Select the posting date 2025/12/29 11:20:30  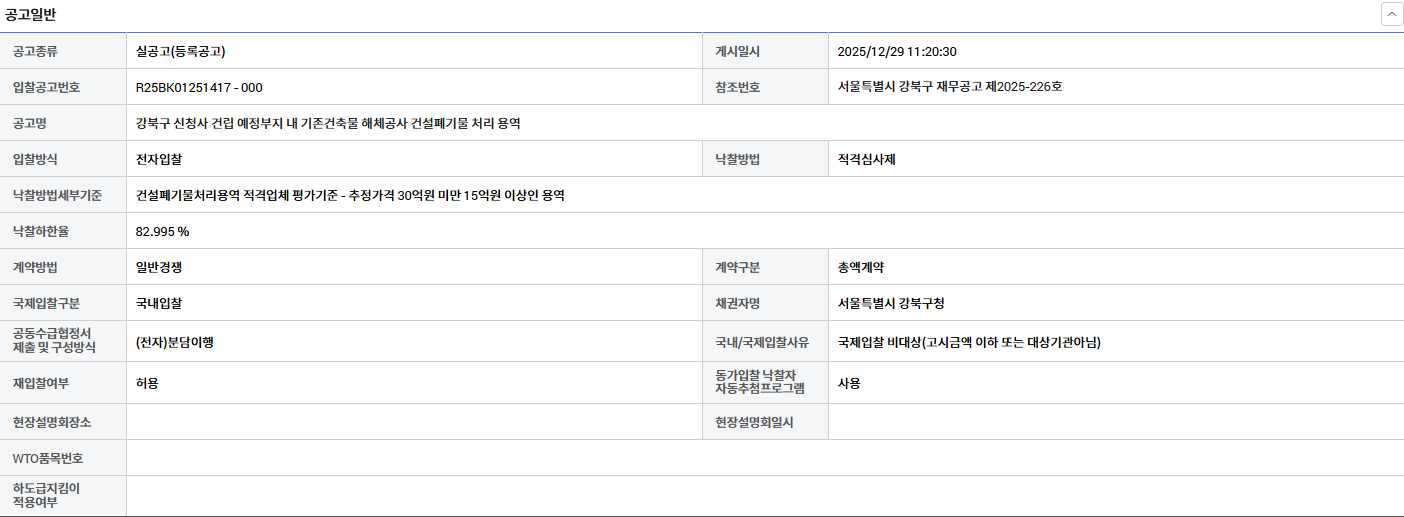click(897, 51)
